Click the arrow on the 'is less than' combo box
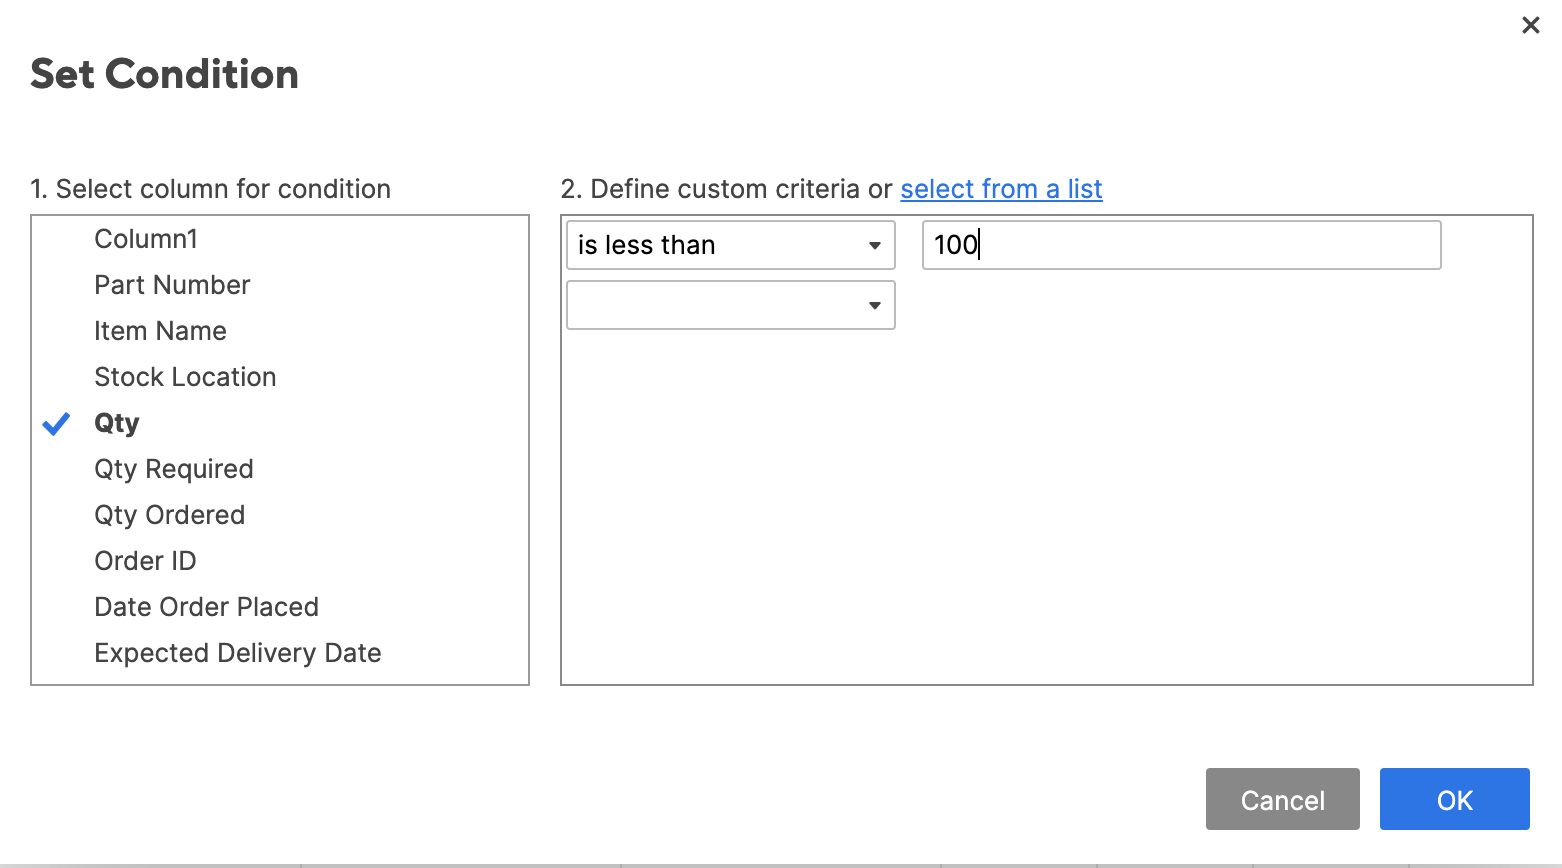Viewport: 1562px width, 868px height. coord(875,246)
